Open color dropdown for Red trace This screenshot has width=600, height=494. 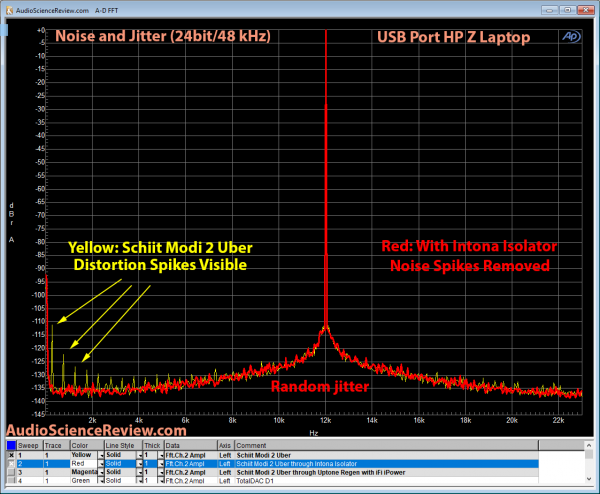pos(101,464)
